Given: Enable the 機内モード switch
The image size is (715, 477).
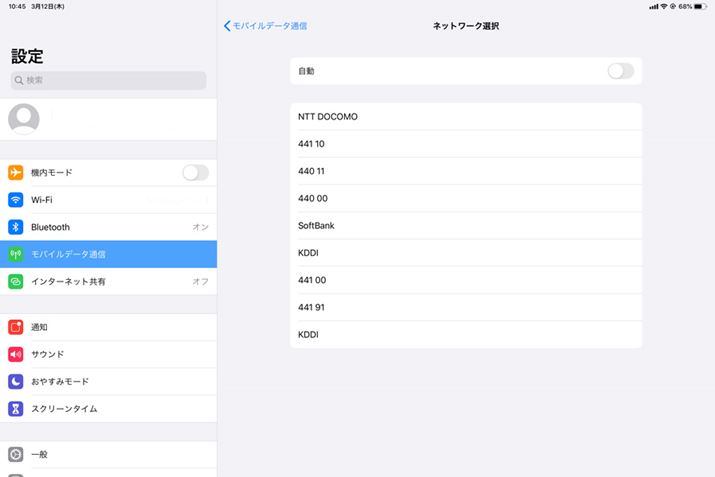Looking at the screenshot, I should click(196, 172).
